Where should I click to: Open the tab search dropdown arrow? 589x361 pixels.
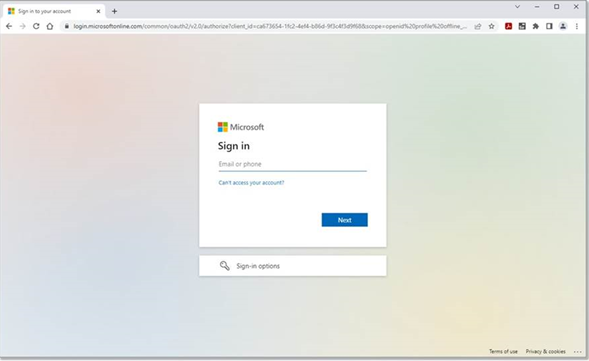(x=517, y=7)
